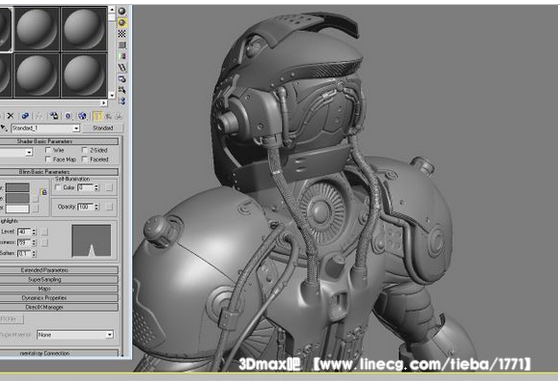
Task: Click the Go to Parent icon
Action: point(108,116)
